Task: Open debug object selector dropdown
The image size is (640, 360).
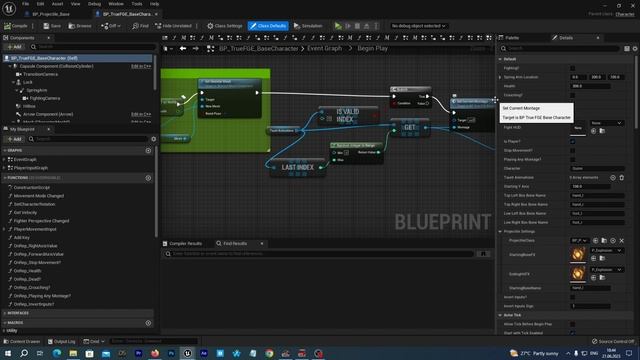Action: (x=418, y=26)
